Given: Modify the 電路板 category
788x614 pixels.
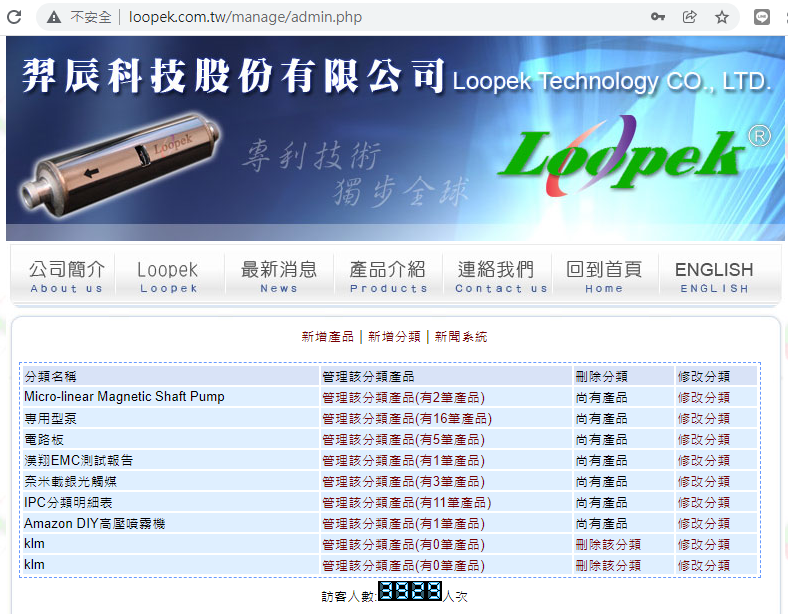Looking at the screenshot, I should tap(704, 440).
